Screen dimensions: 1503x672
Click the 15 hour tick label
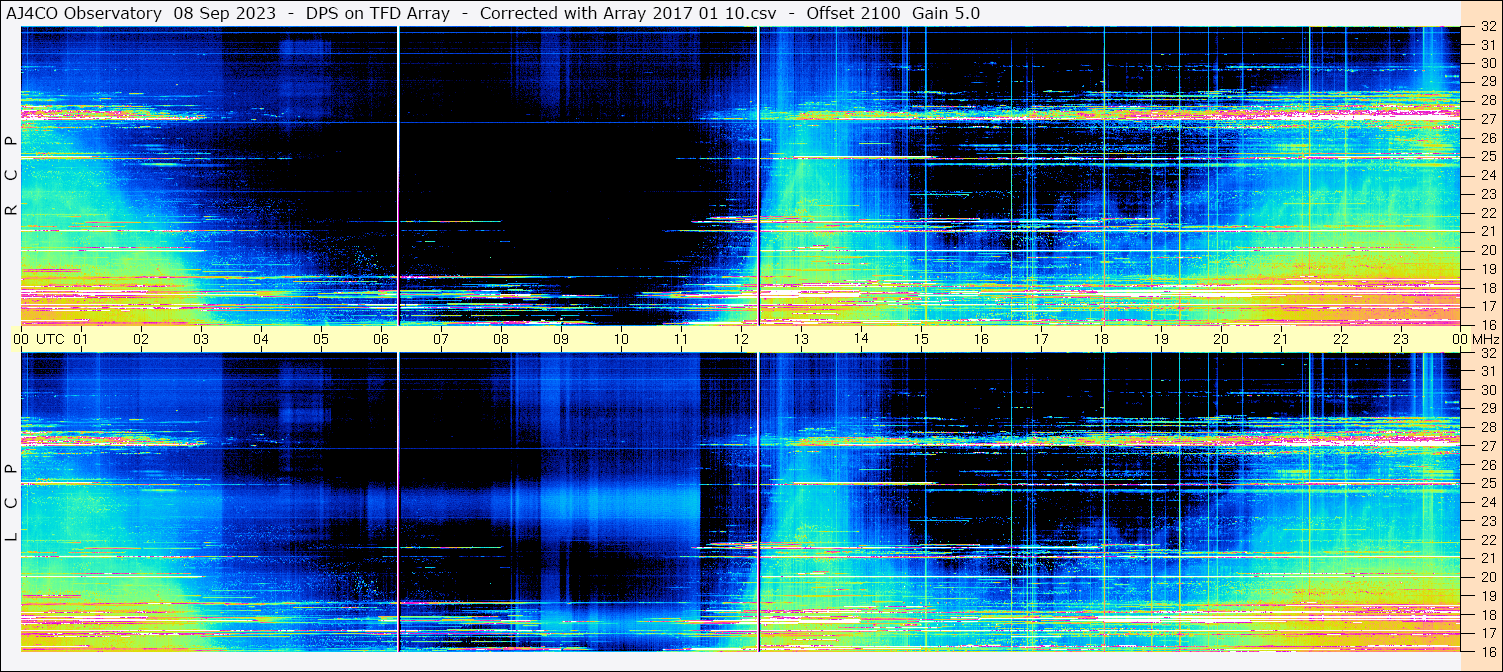point(921,339)
